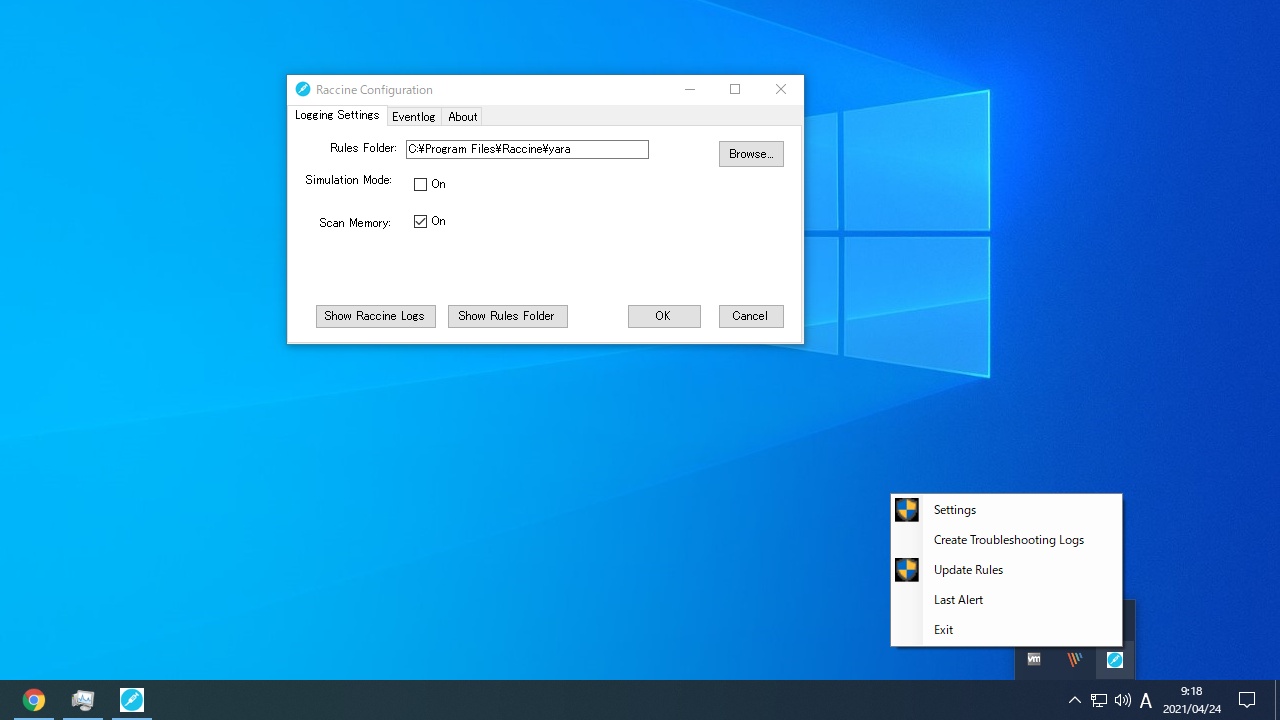1280x720 pixels.
Task: Open Last Alert from the tray menu
Action: [1006, 600]
